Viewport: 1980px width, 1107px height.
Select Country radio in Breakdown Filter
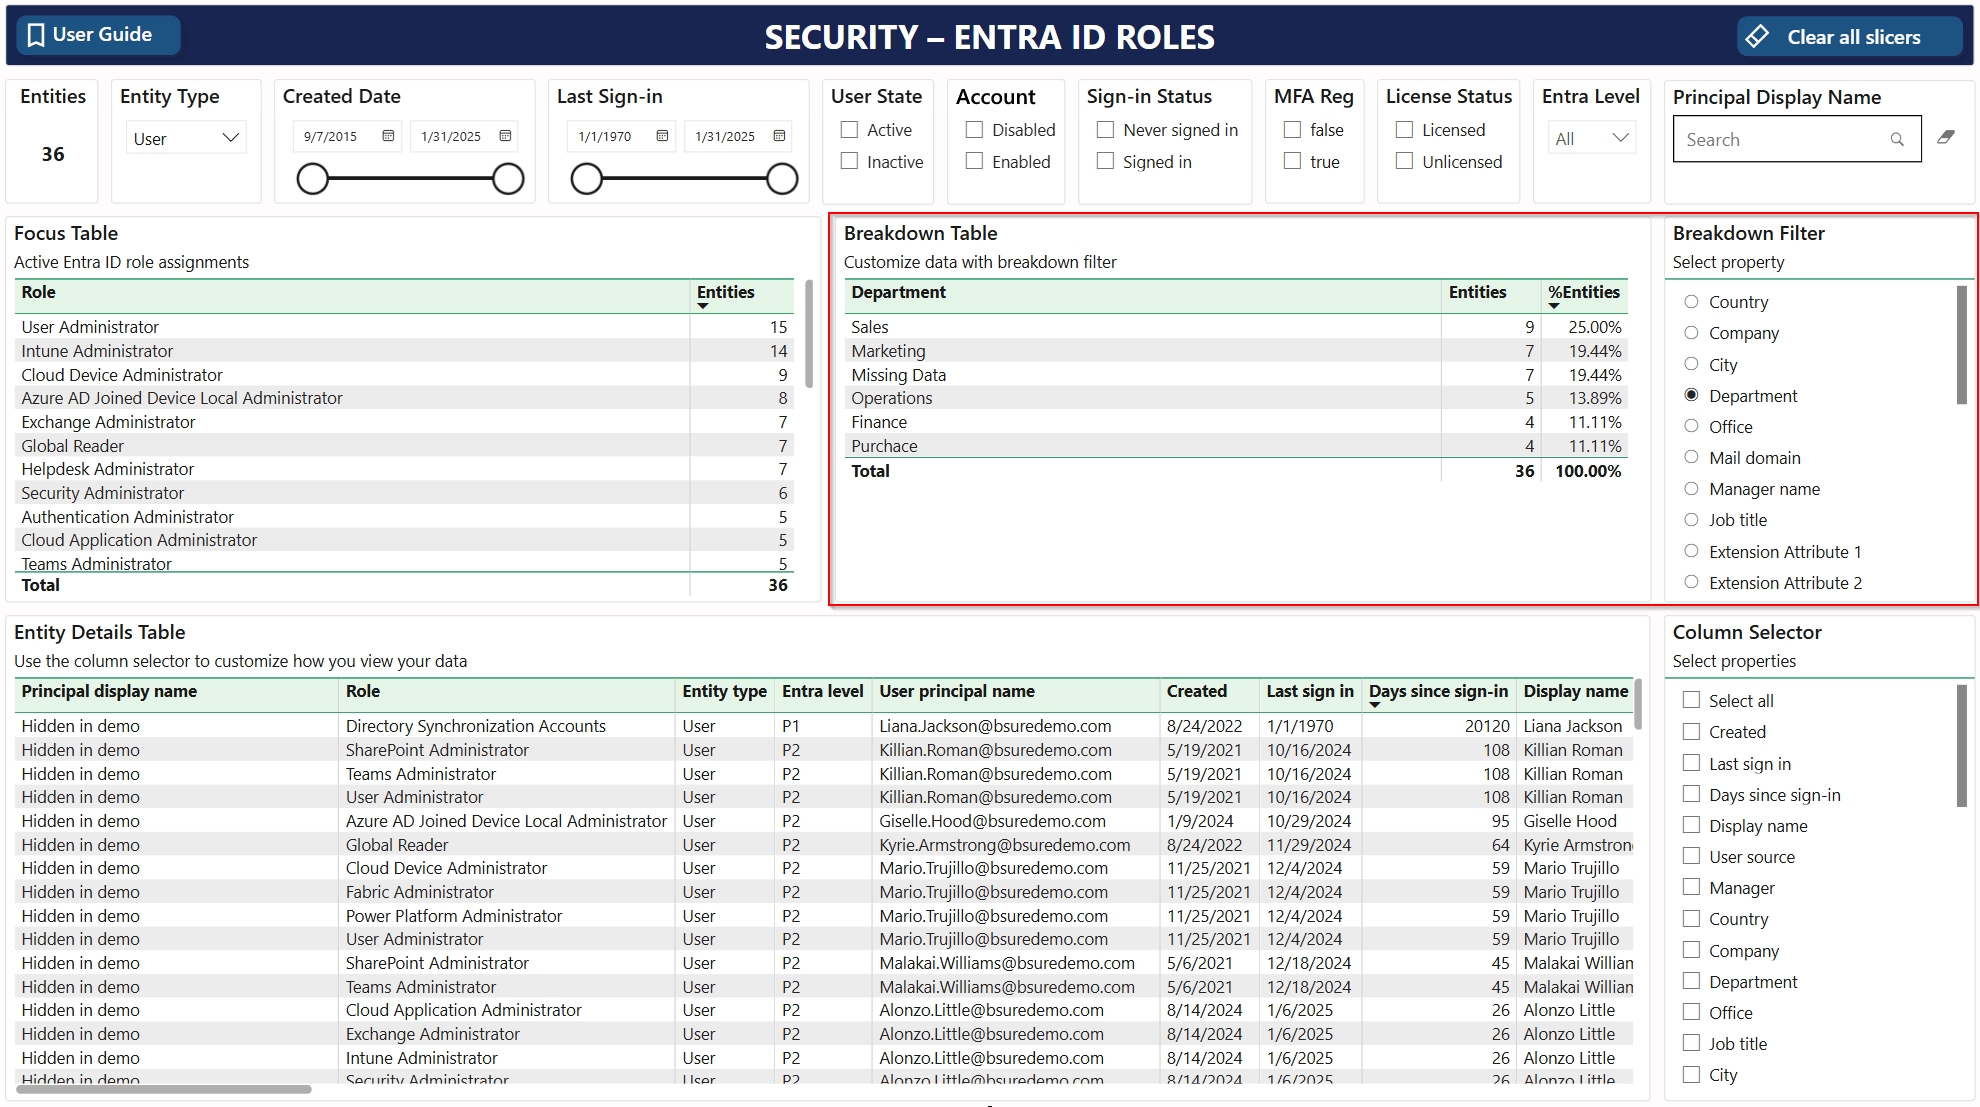[1691, 302]
